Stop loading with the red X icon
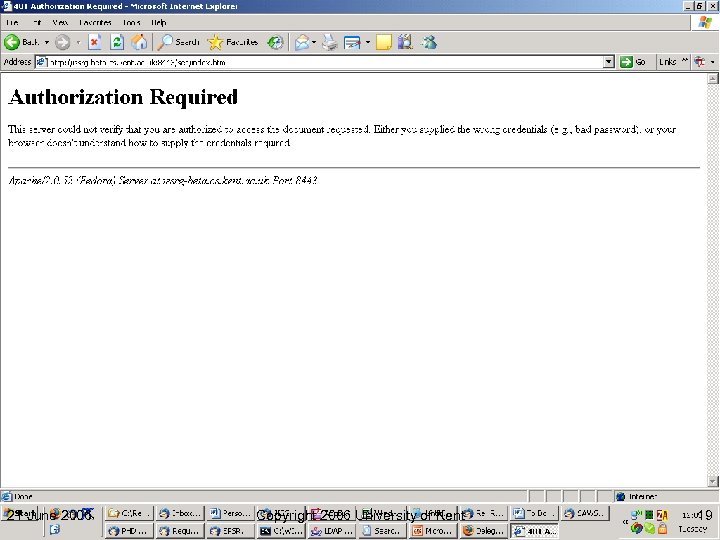Image resolution: width=720 pixels, height=540 pixels. [95, 42]
